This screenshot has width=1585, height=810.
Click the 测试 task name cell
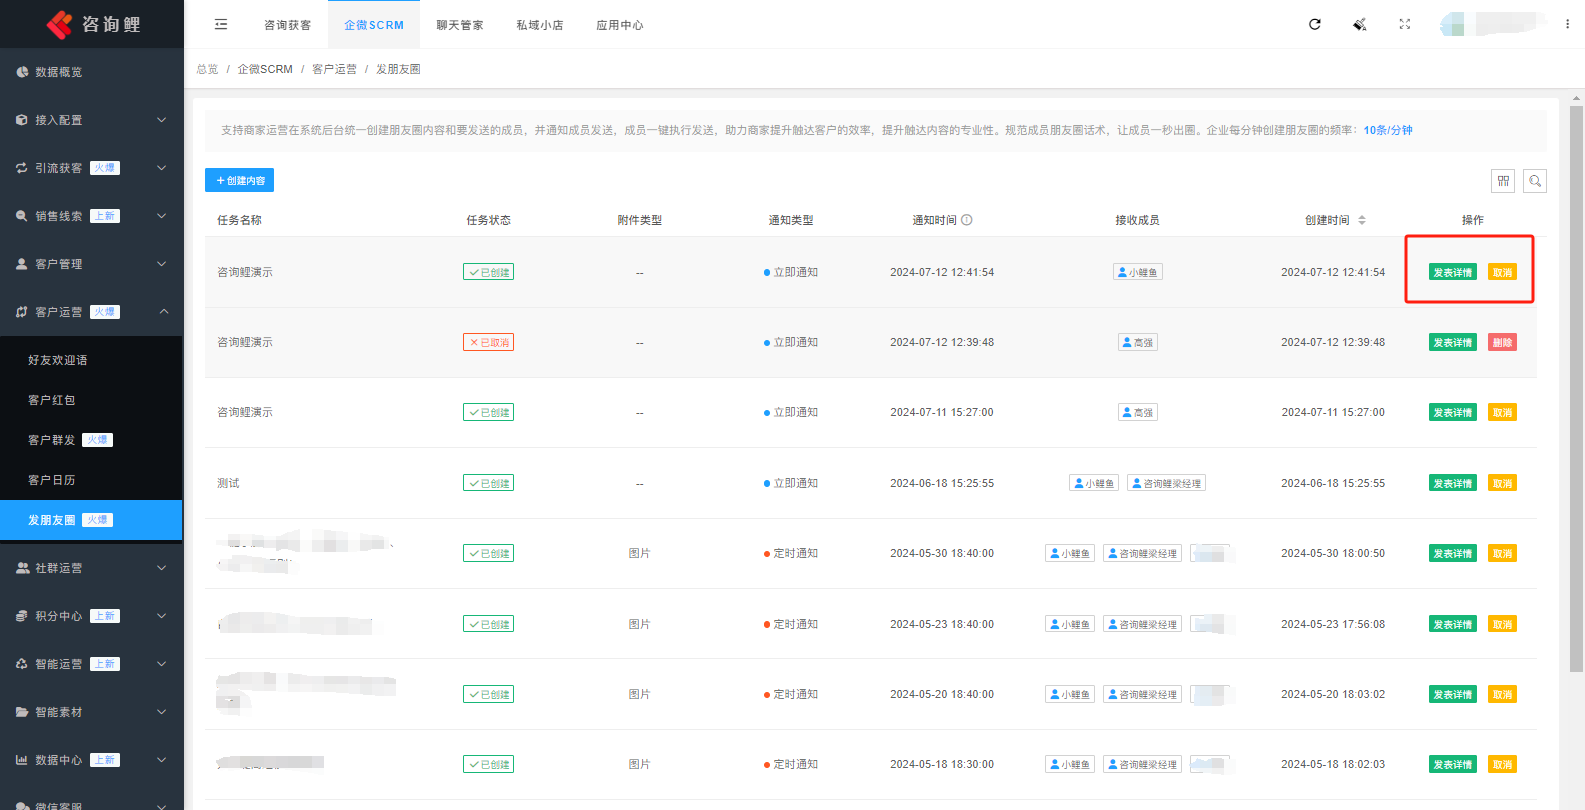(x=228, y=483)
